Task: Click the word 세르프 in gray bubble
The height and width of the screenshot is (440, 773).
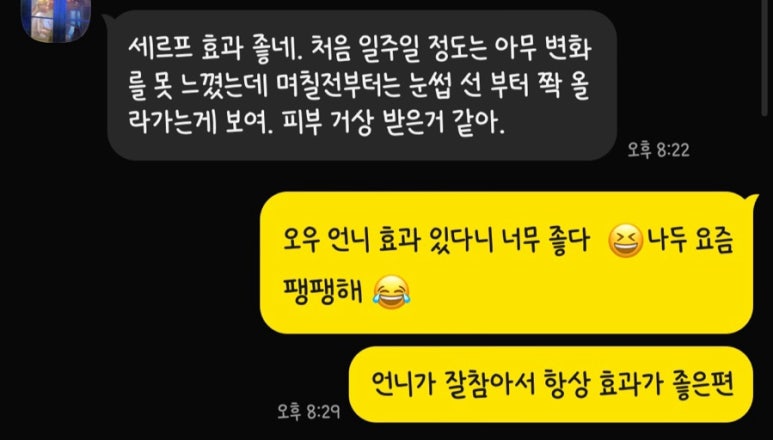Action: pyautogui.click(x=161, y=49)
